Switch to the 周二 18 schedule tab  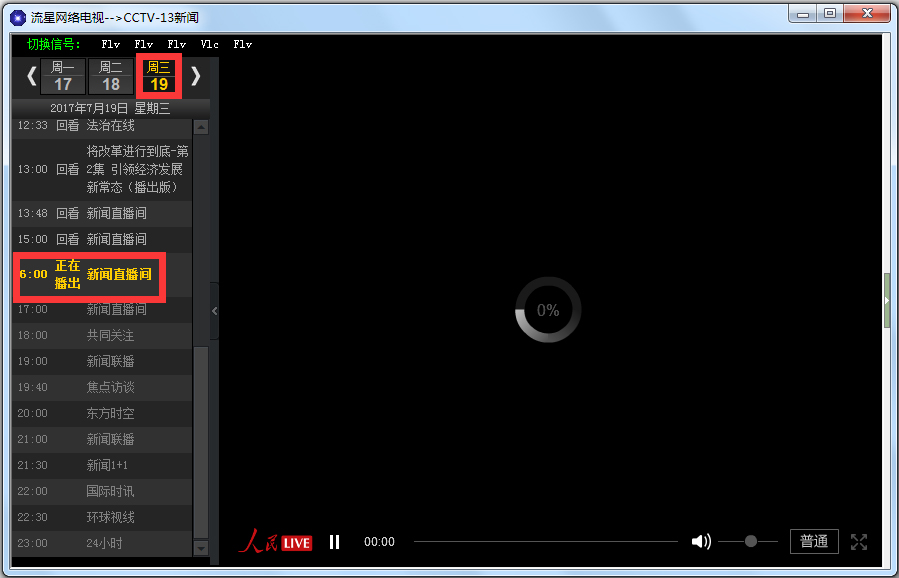point(110,76)
